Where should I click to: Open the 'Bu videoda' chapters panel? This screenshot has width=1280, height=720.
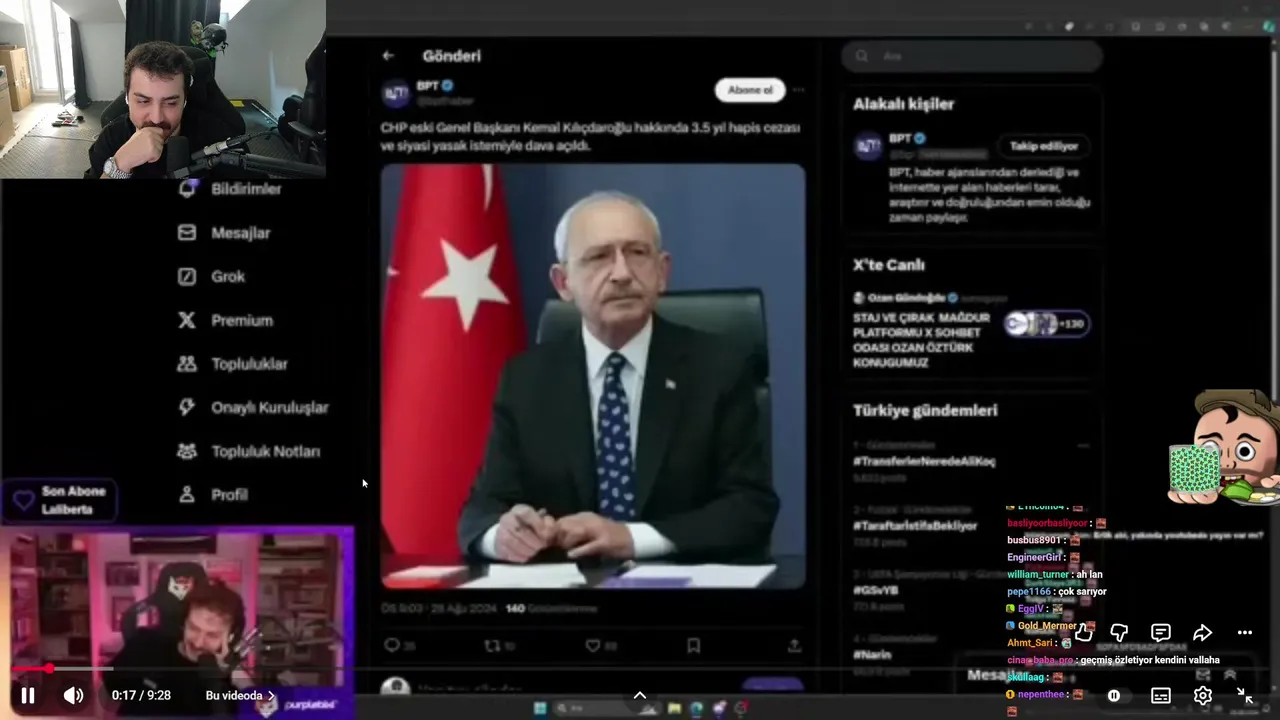click(x=241, y=695)
